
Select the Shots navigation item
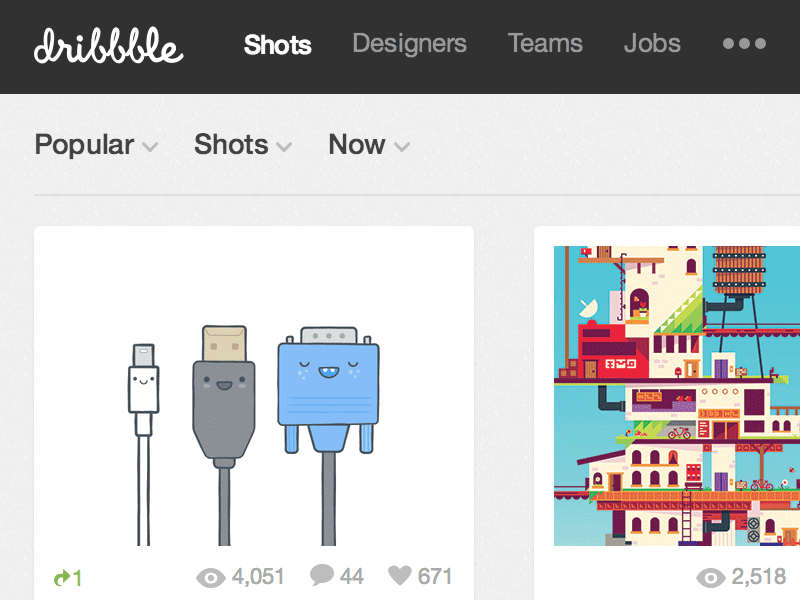277,44
